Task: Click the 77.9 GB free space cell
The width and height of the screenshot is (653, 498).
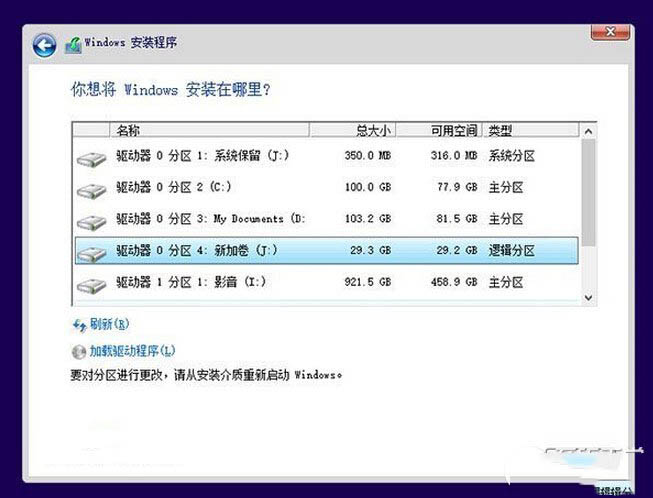Action: pos(457,187)
